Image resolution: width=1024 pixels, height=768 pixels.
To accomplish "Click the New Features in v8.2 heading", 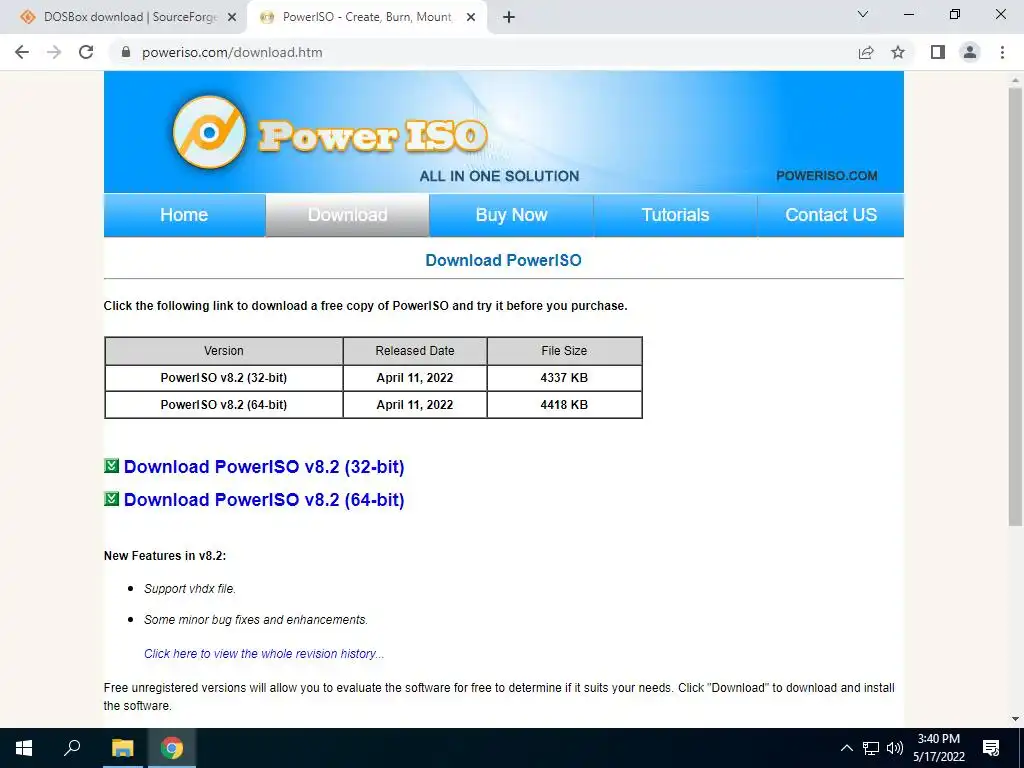I will pos(165,556).
